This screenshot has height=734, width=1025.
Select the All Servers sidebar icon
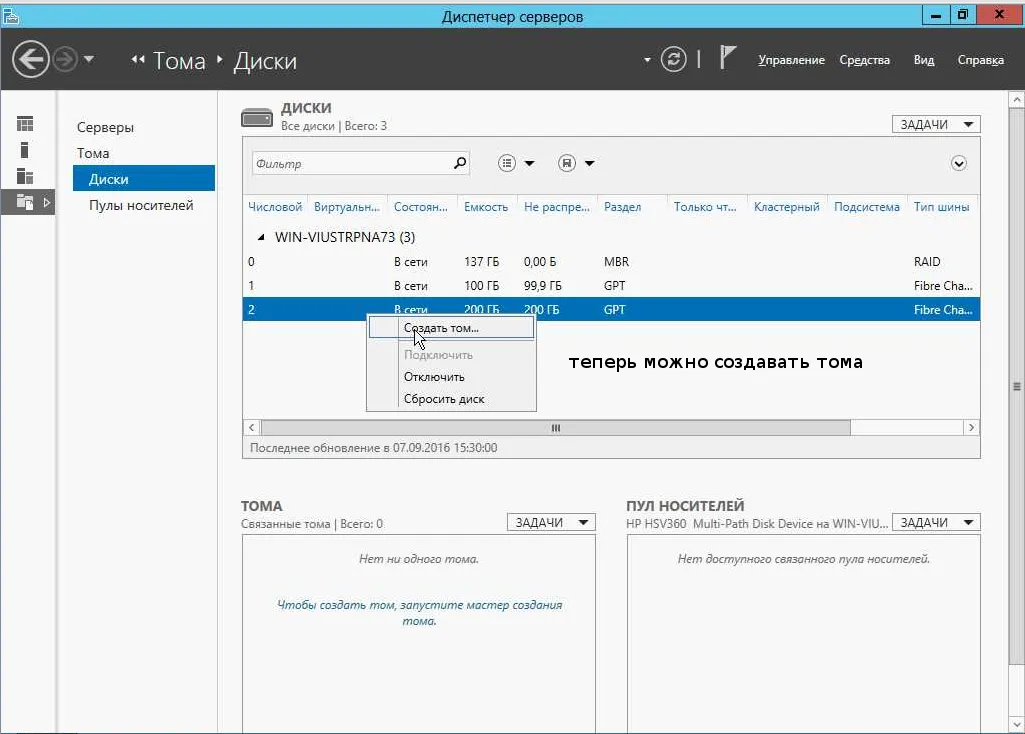pos(25,176)
